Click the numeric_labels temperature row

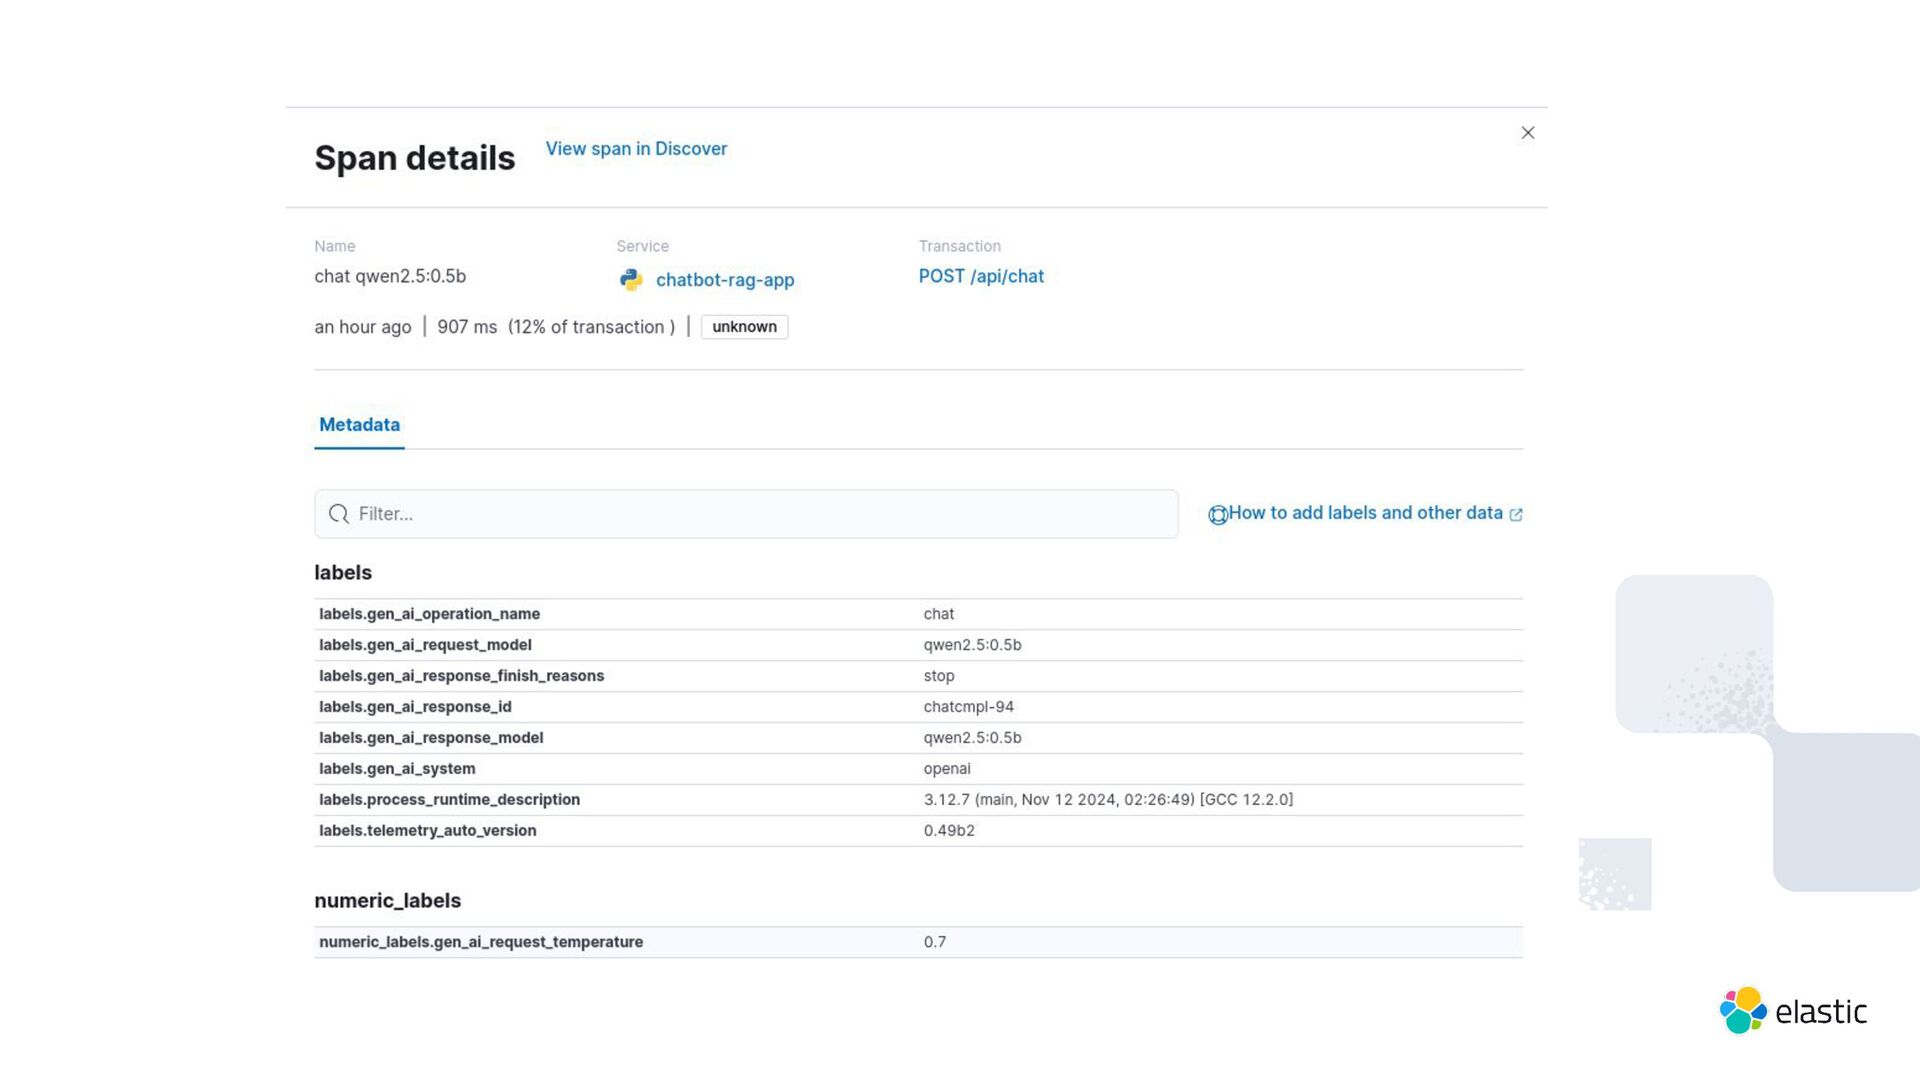click(x=481, y=942)
